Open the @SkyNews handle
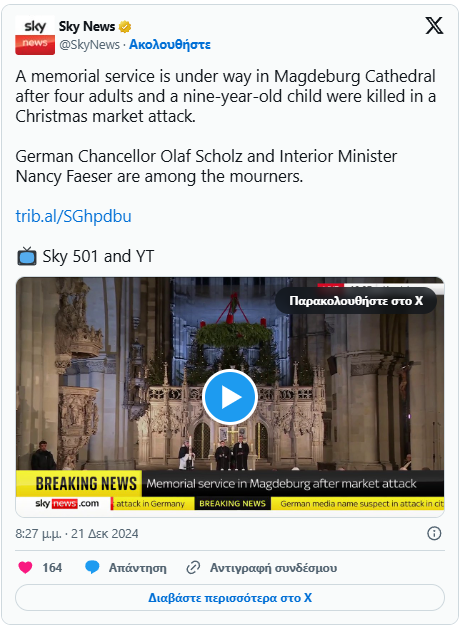The height and width of the screenshot is (627, 460). (89, 44)
